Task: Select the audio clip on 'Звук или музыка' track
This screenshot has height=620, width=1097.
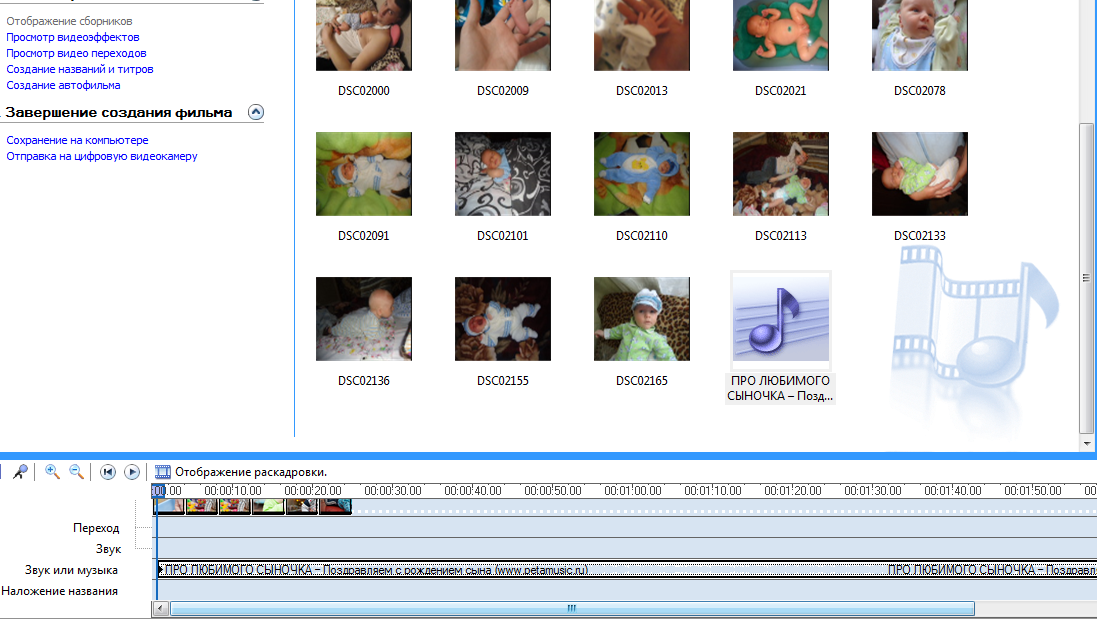Action: coord(627,570)
